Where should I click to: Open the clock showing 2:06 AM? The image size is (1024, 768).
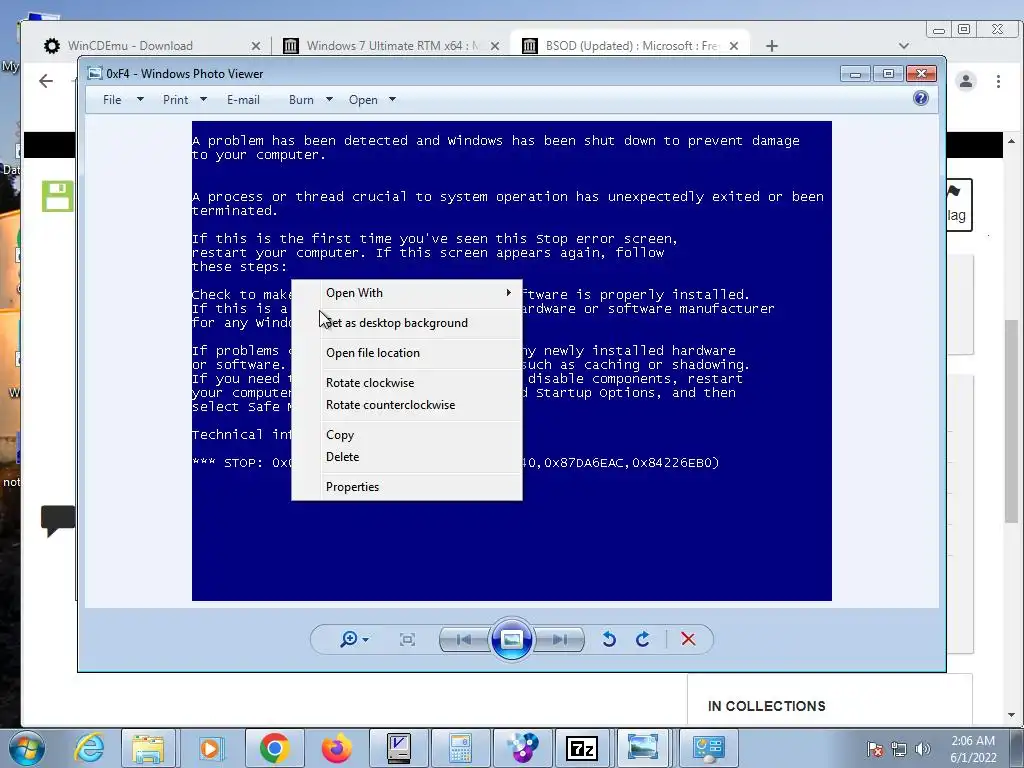click(x=973, y=749)
